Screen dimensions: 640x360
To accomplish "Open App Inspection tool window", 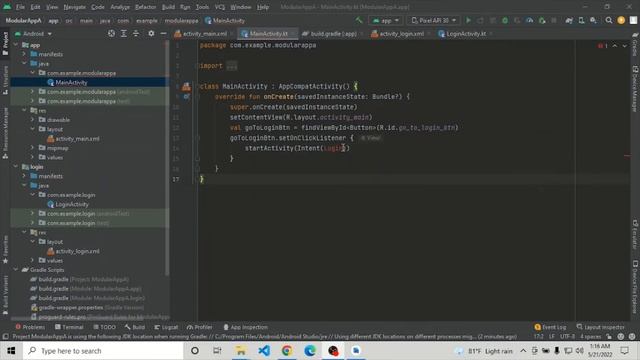I will (x=246, y=327).
